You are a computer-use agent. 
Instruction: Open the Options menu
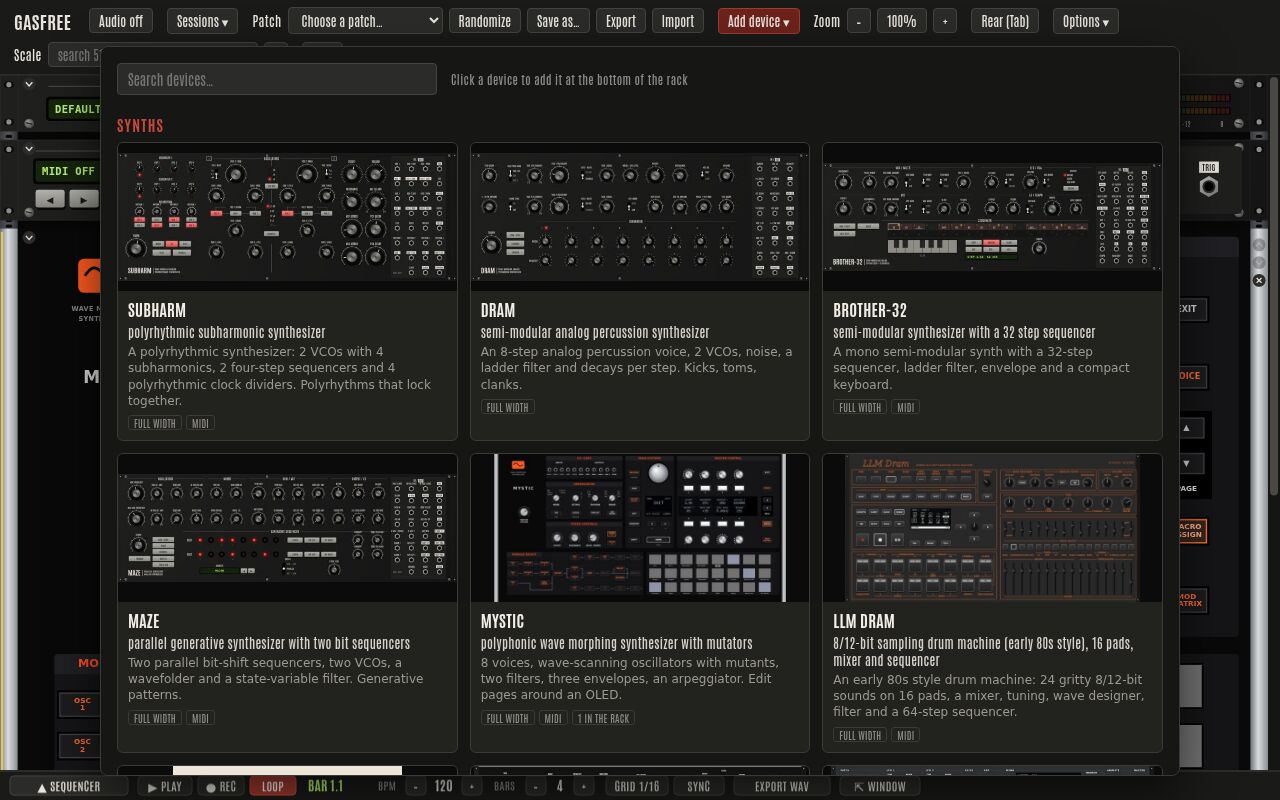(1085, 21)
